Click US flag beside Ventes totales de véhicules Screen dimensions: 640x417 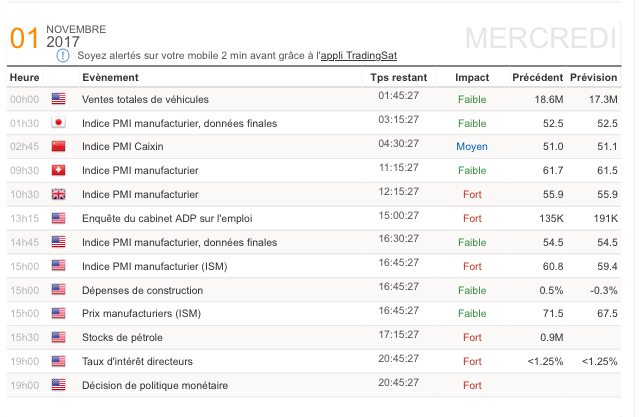58,99
